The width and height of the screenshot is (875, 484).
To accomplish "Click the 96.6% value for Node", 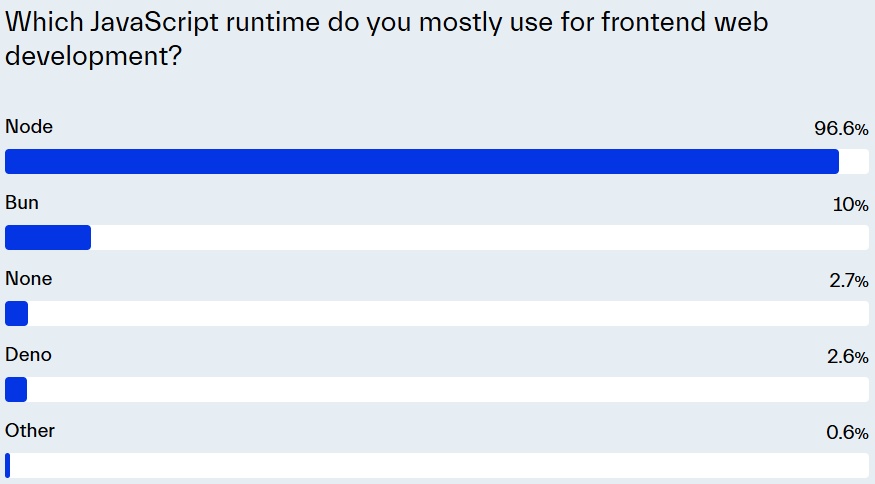I will point(841,129).
